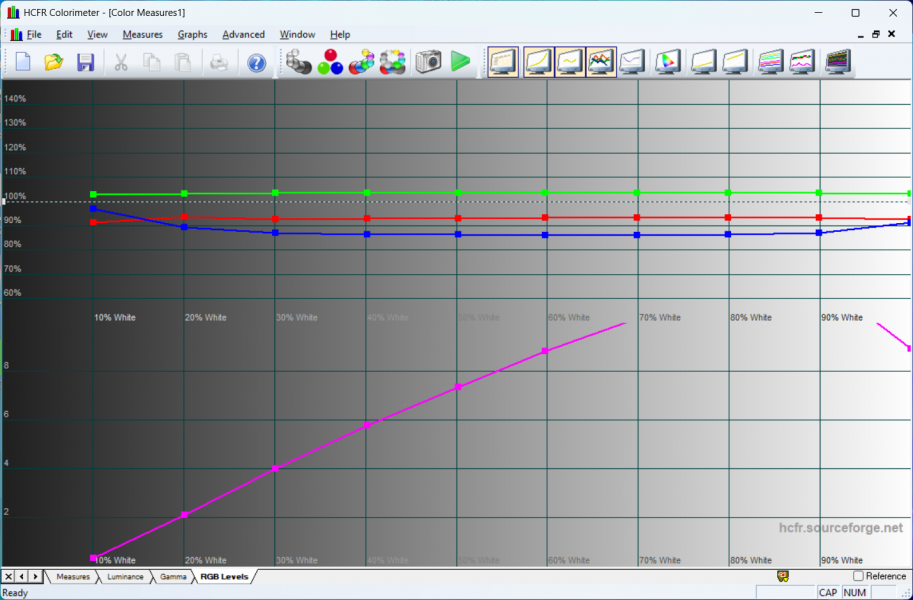Start continuous measures with green play arrow
Image resolution: width=913 pixels, height=600 pixels.
[x=460, y=62]
